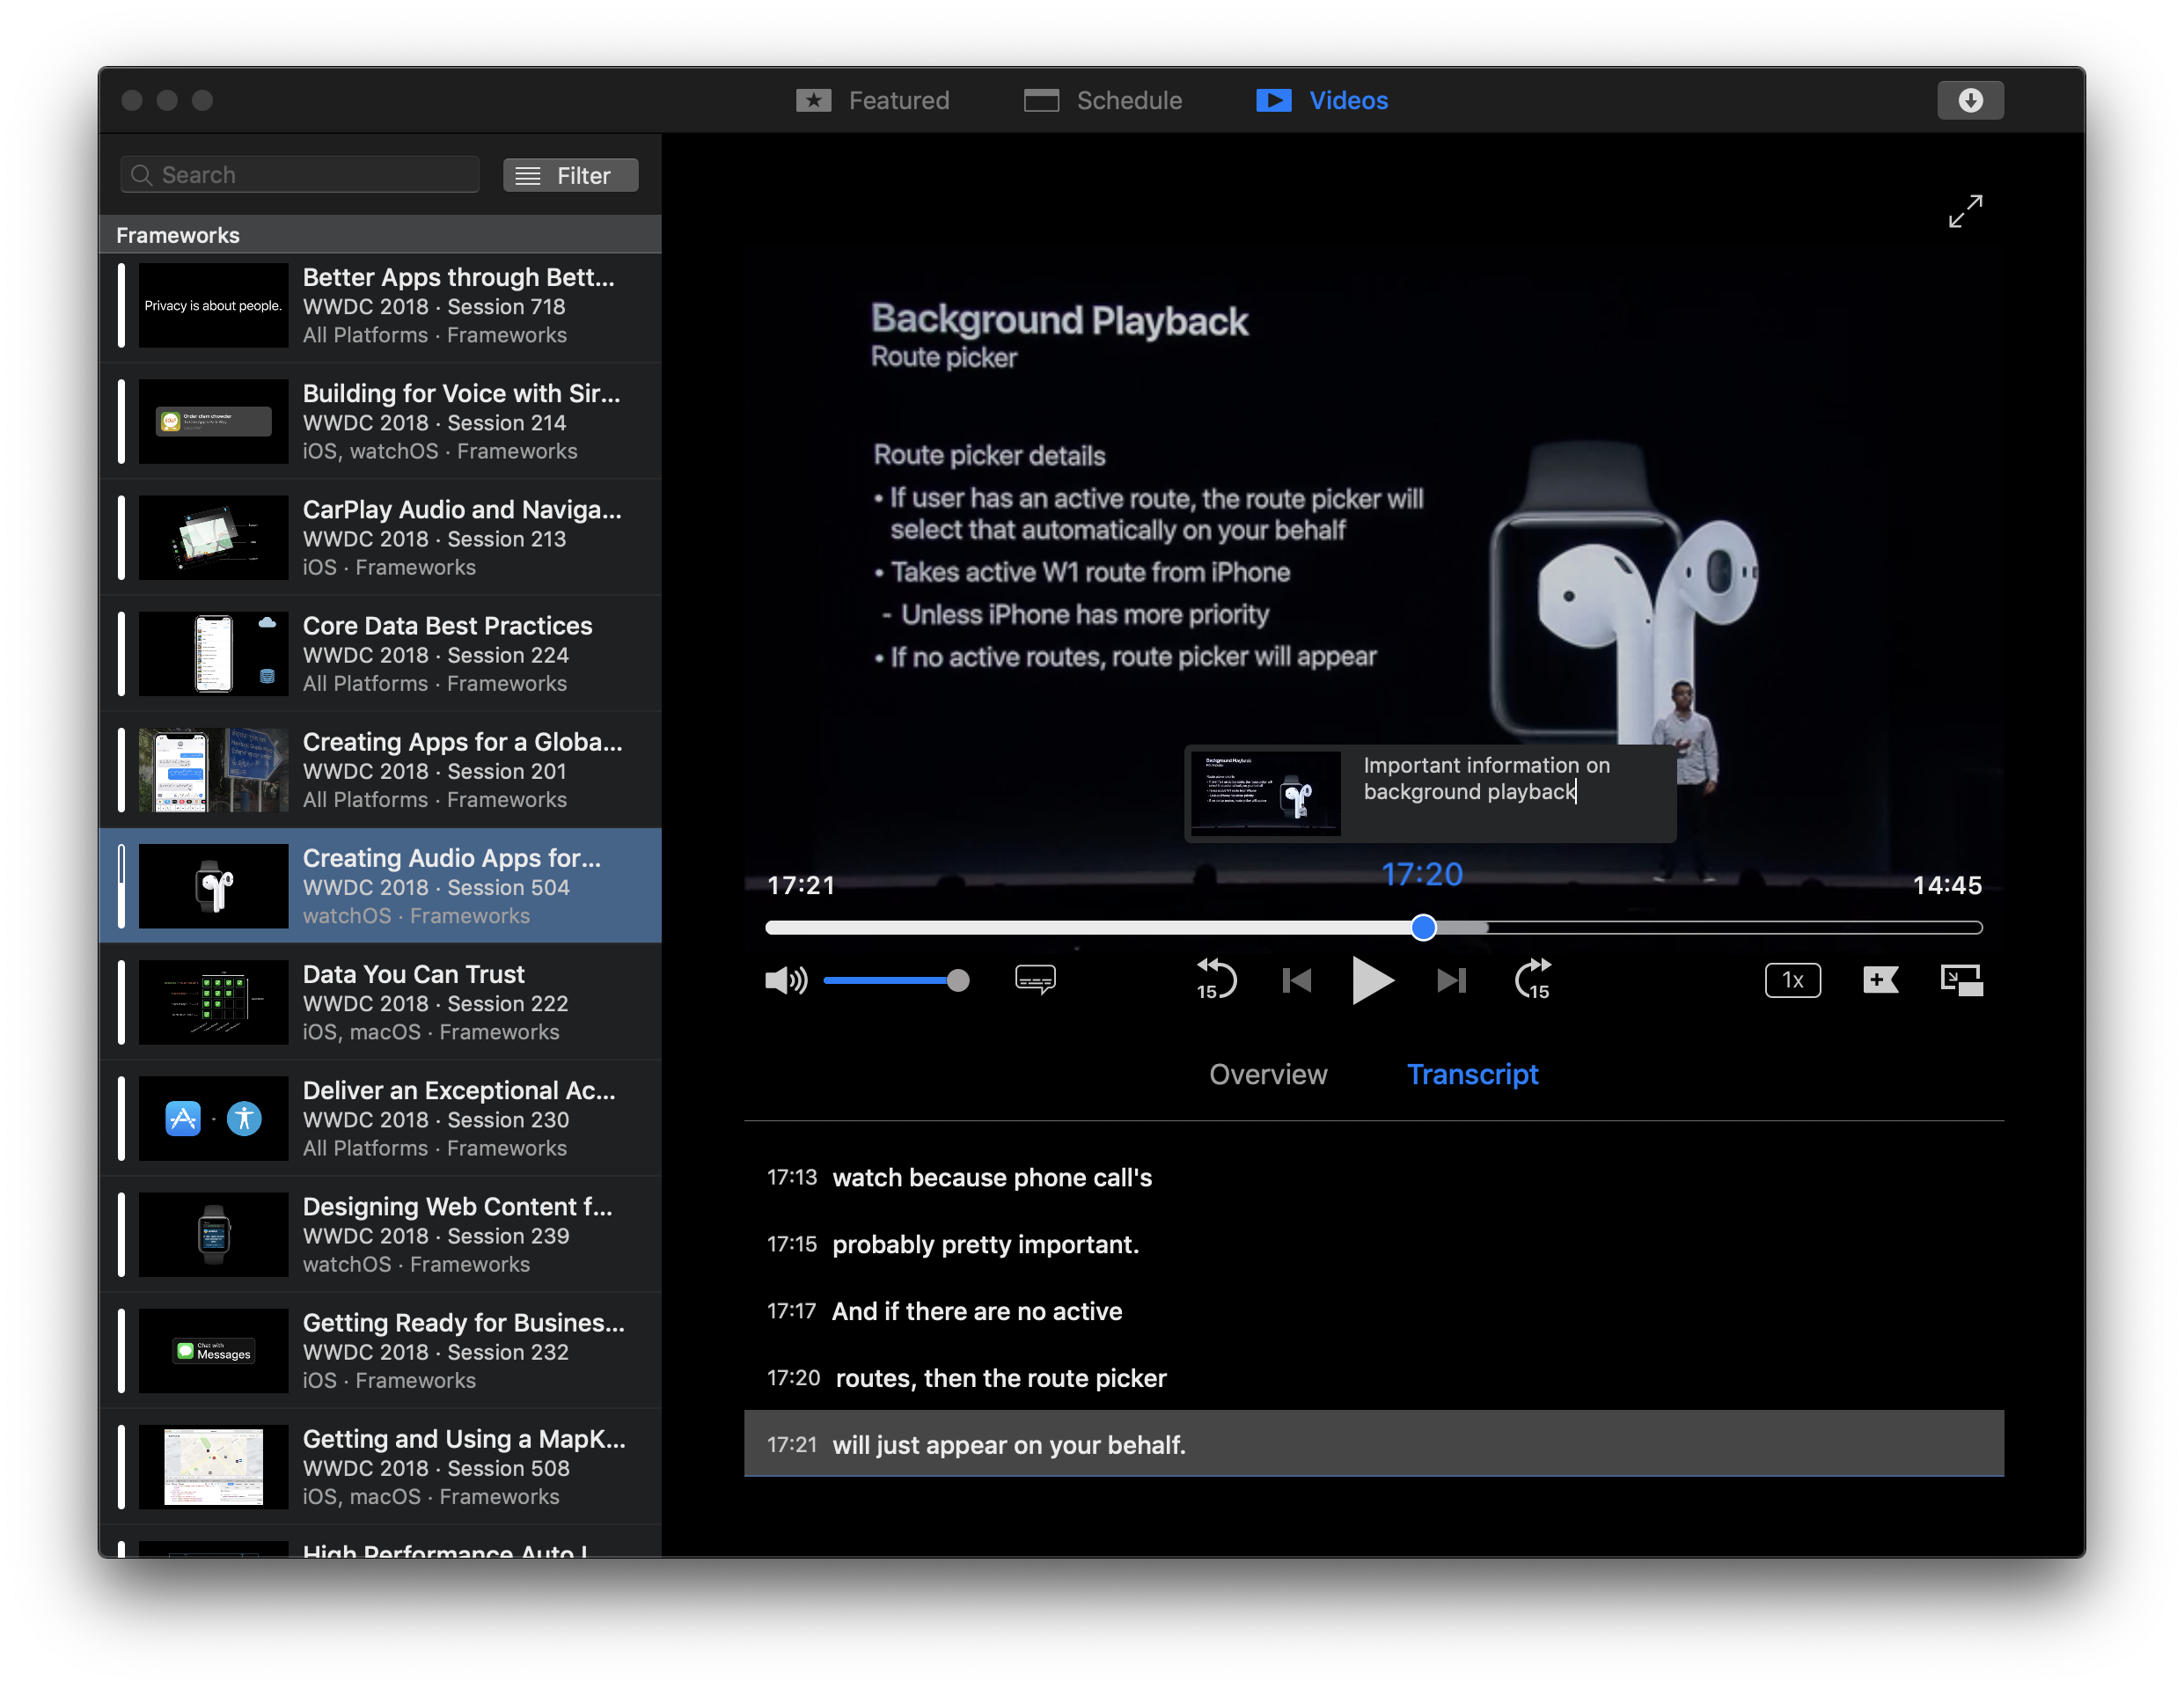The height and width of the screenshot is (1688, 2184).
Task: Change the 1x playback speed
Action: click(x=1792, y=980)
